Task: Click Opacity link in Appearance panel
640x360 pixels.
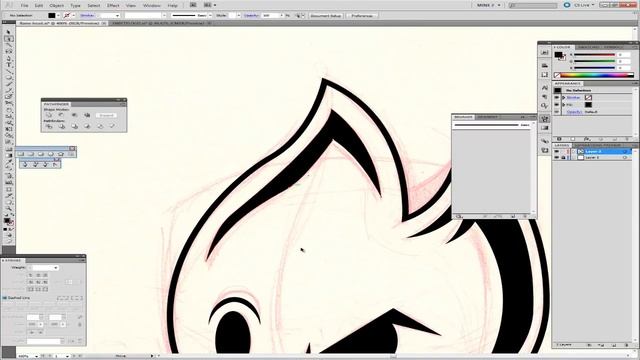Action: click(x=574, y=111)
